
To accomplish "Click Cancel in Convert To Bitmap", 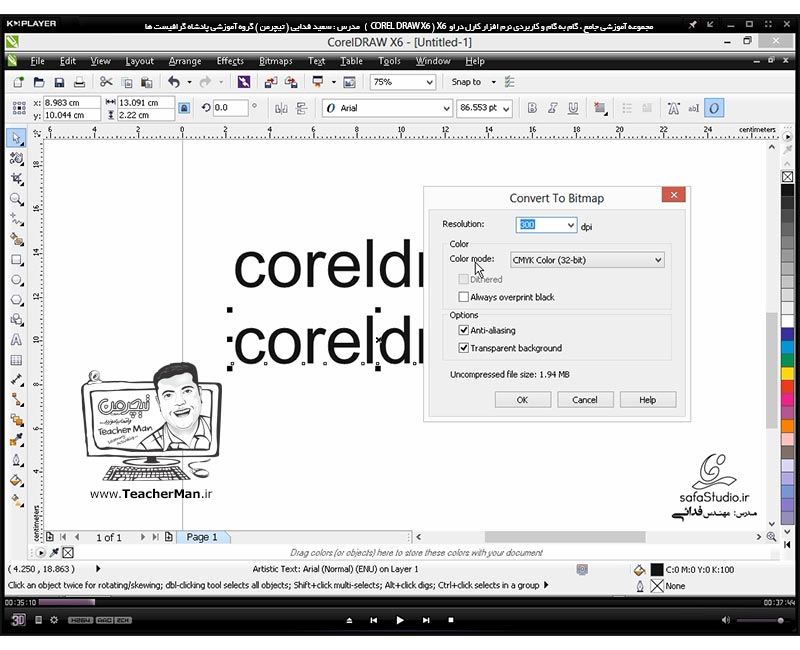I will tap(585, 399).
